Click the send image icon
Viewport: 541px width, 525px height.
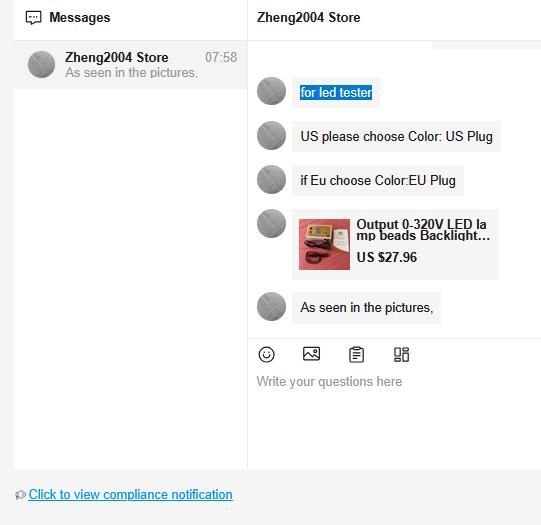click(x=311, y=354)
